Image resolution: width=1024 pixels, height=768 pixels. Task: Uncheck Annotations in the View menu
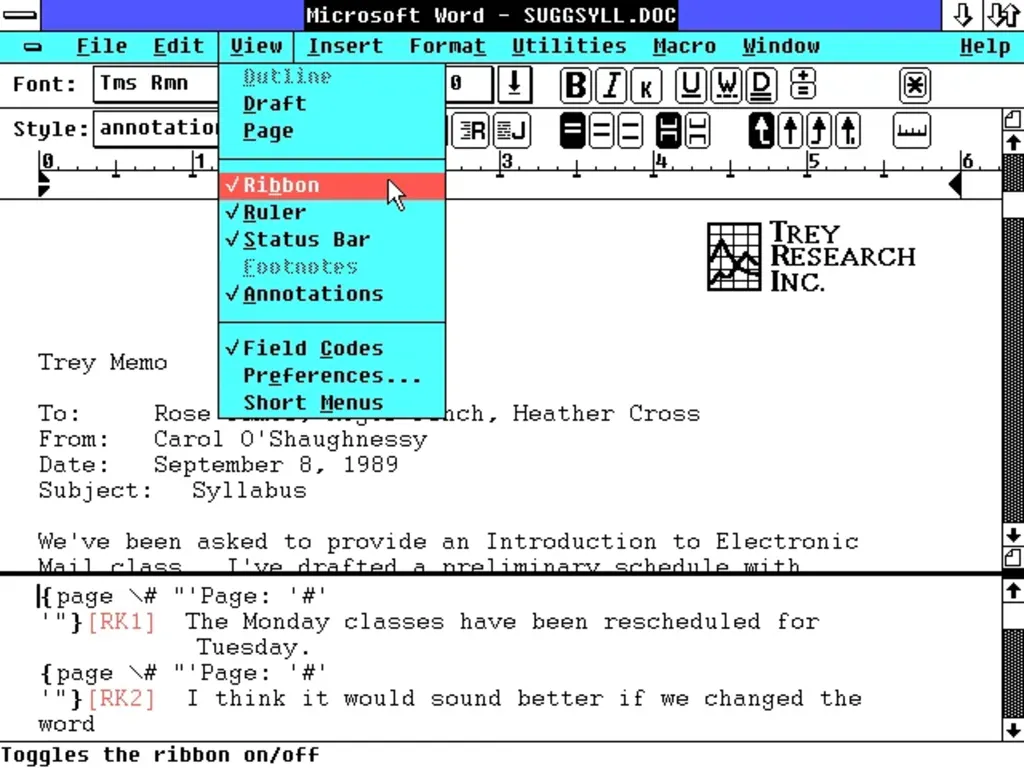(303, 293)
